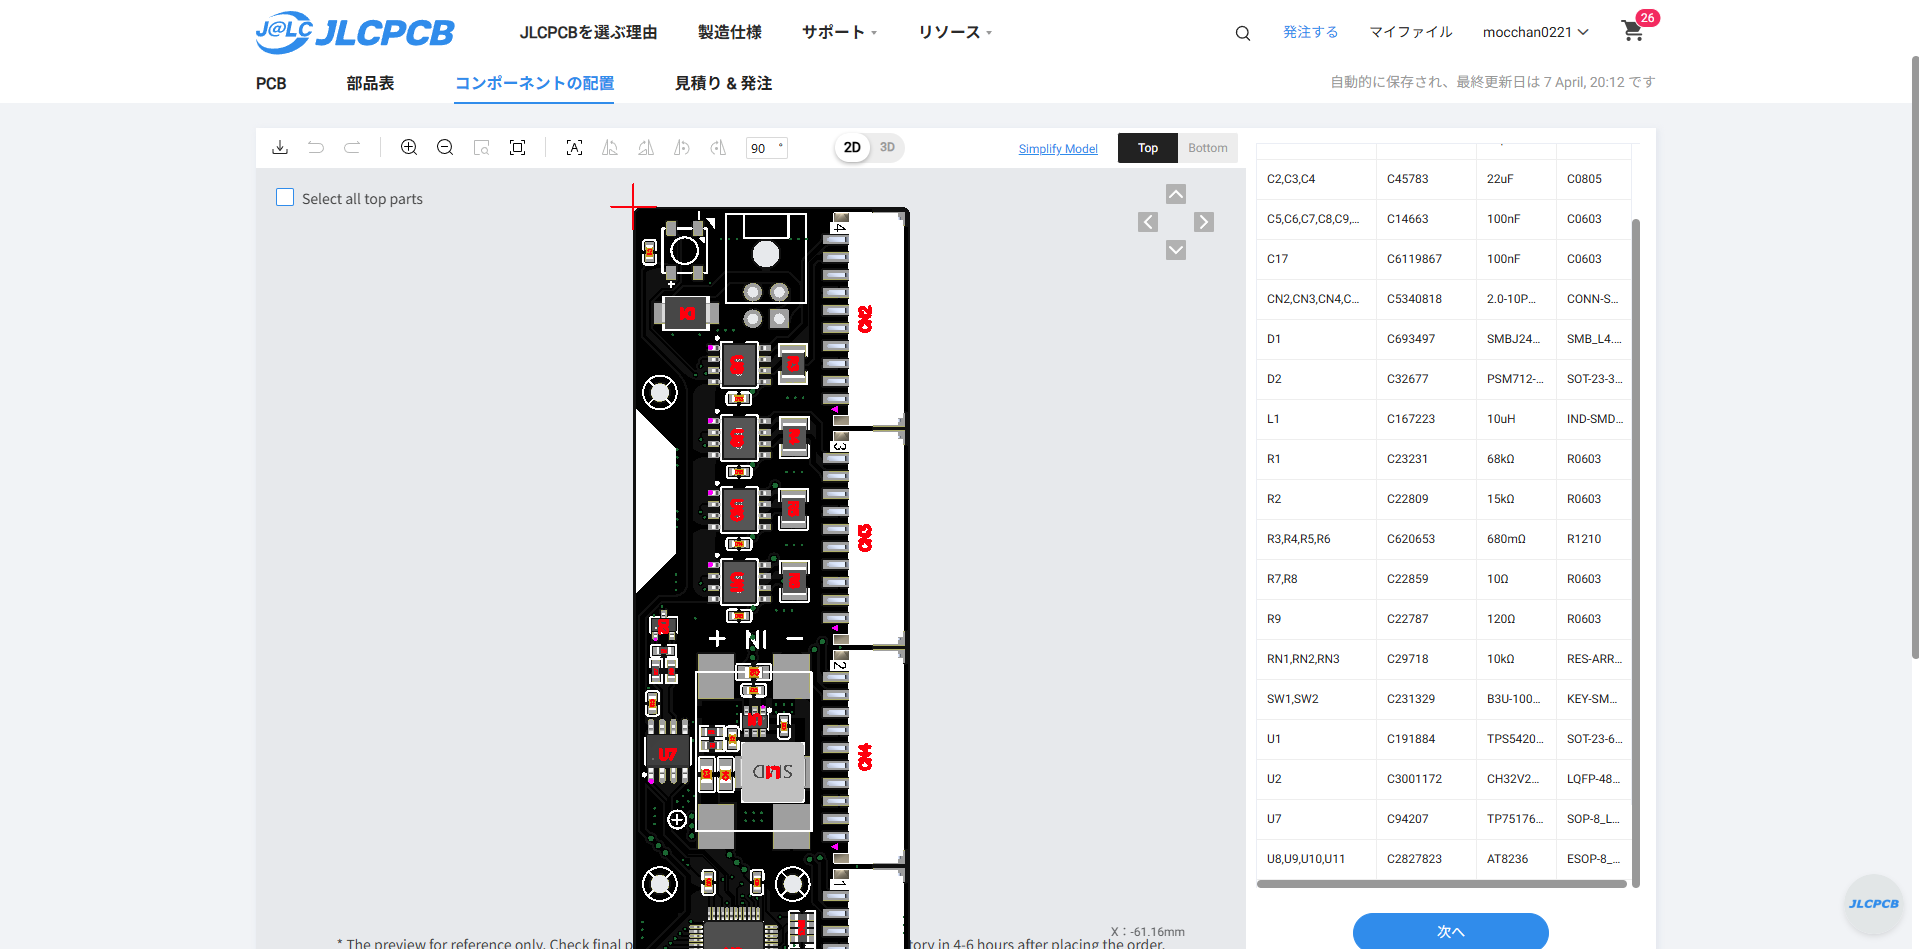Click the parts table vertical scrollbar
Image resolution: width=1919 pixels, height=949 pixels.
coord(1636,552)
